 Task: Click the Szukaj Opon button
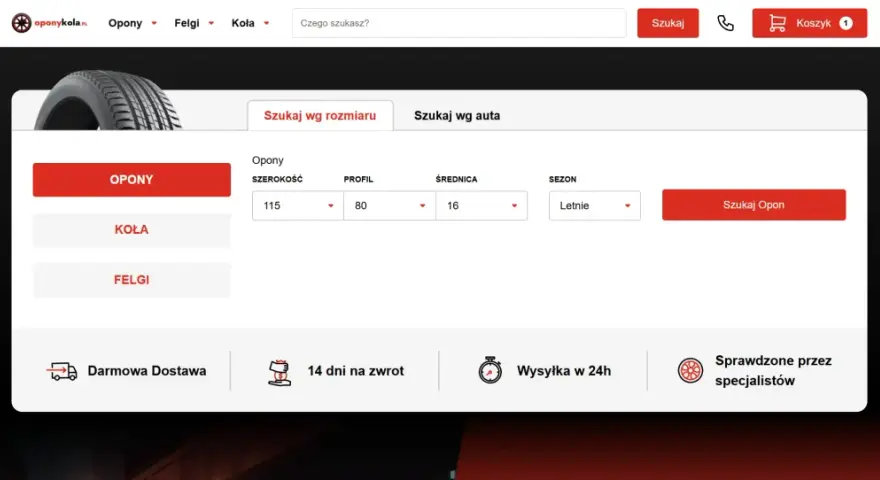tap(753, 205)
